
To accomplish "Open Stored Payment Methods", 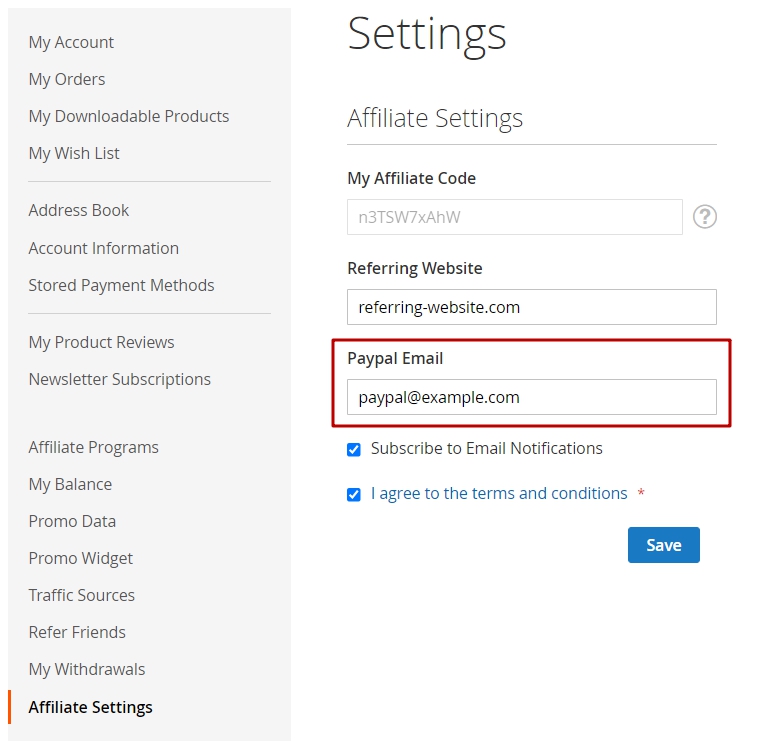I will tap(121, 285).
